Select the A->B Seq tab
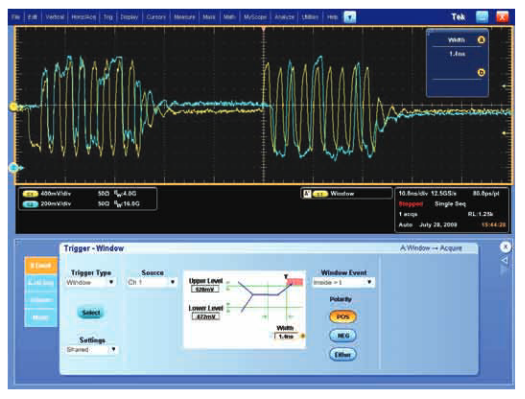 pyautogui.click(x=41, y=283)
